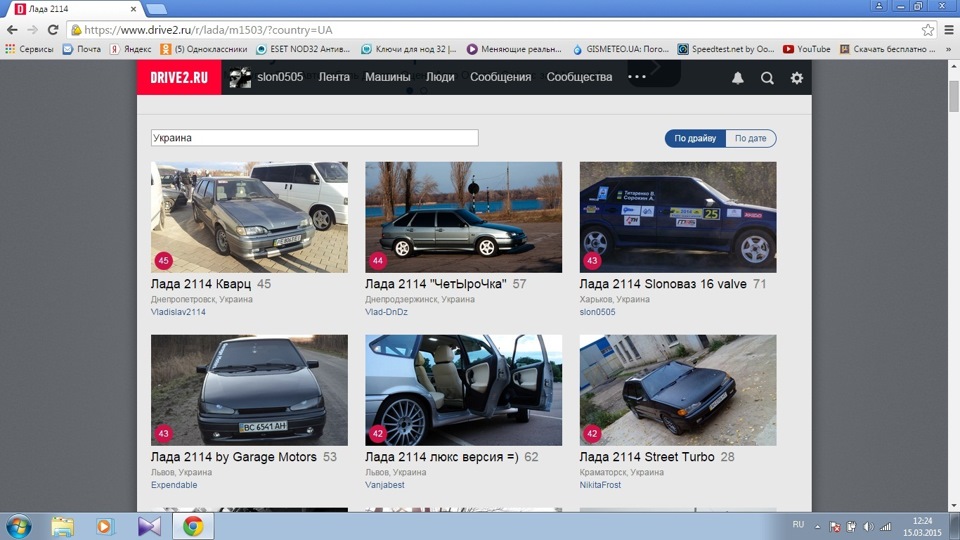Show more bookmarks via the chevron
960x540 pixels.
coord(949,49)
